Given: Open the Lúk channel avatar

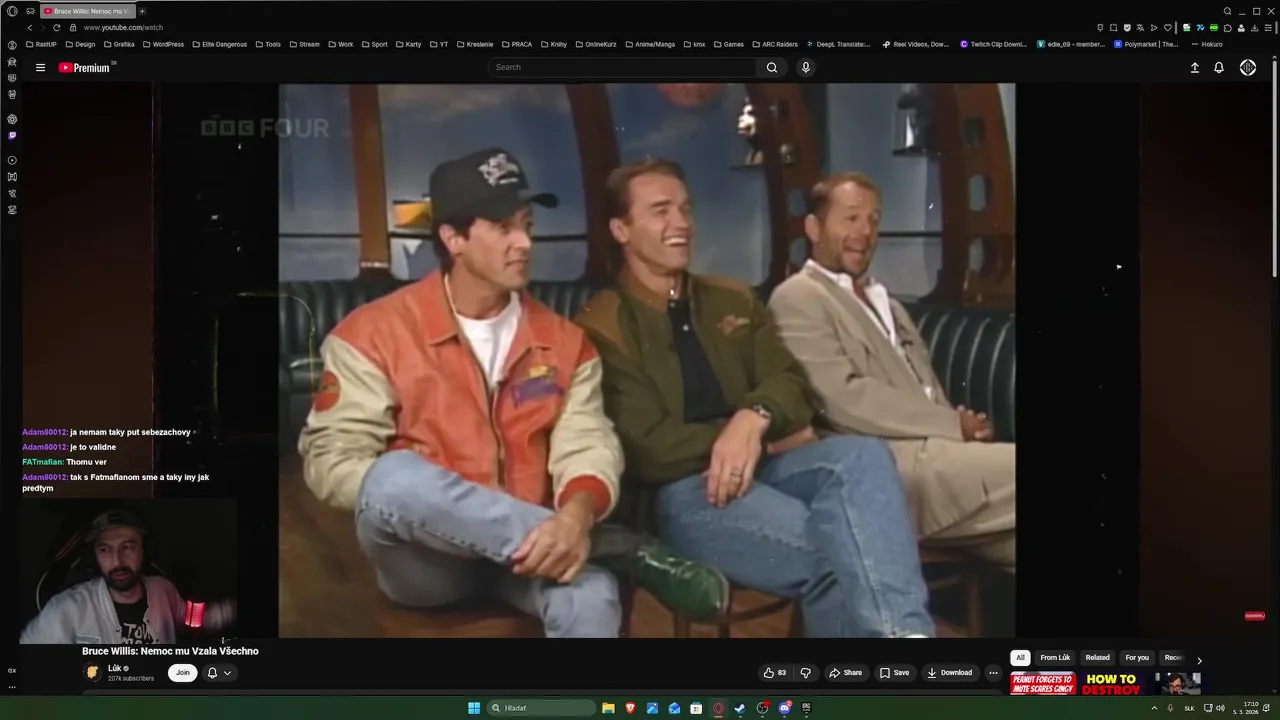Looking at the screenshot, I should coord(92,672).
